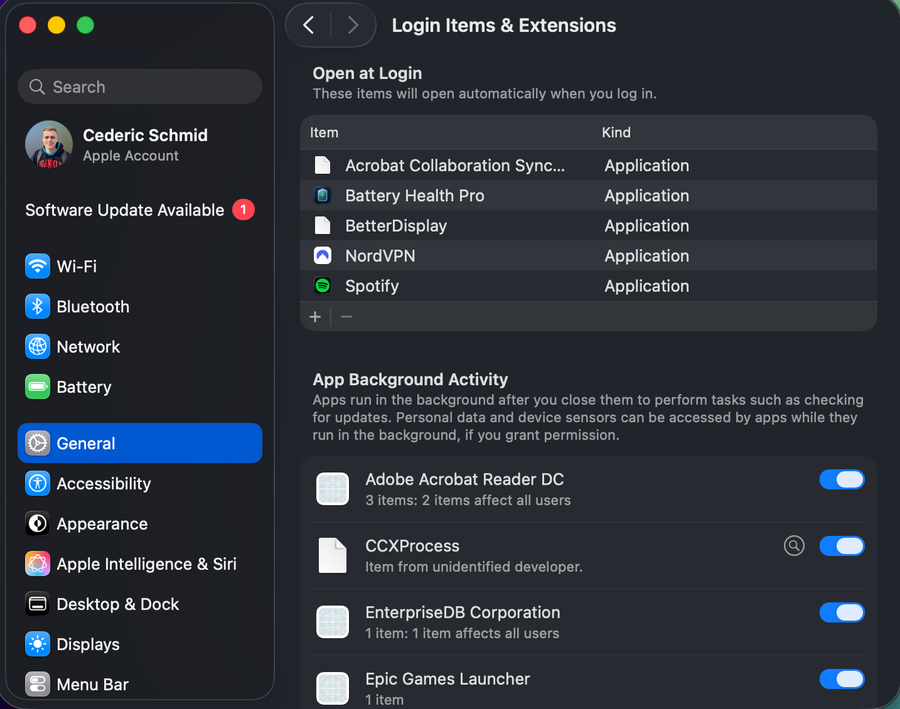Click the Cederic Schmid profile picture

pos(49,144)
